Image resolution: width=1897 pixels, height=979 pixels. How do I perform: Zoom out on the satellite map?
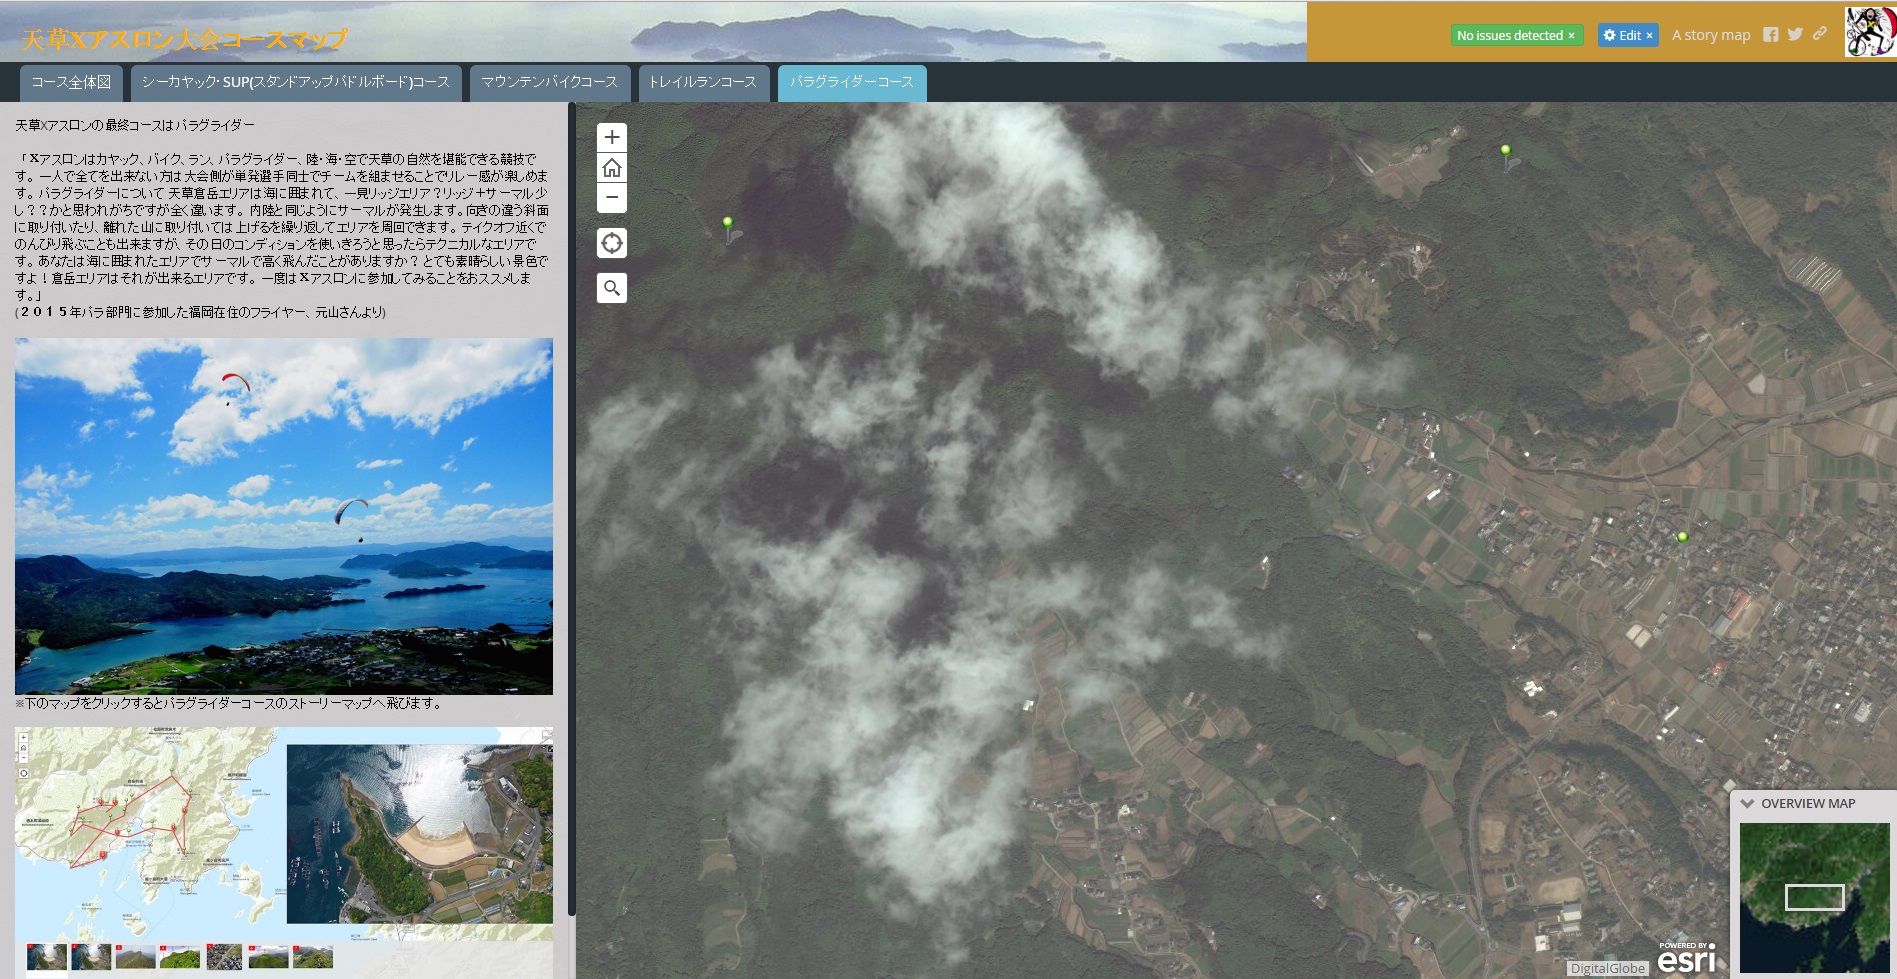pos(612,198)
